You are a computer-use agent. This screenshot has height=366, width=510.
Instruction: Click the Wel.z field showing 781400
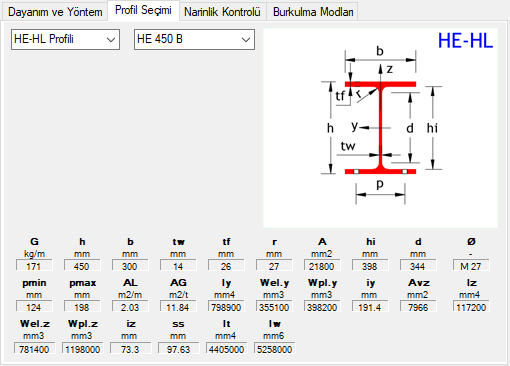[x=35, y=348]
